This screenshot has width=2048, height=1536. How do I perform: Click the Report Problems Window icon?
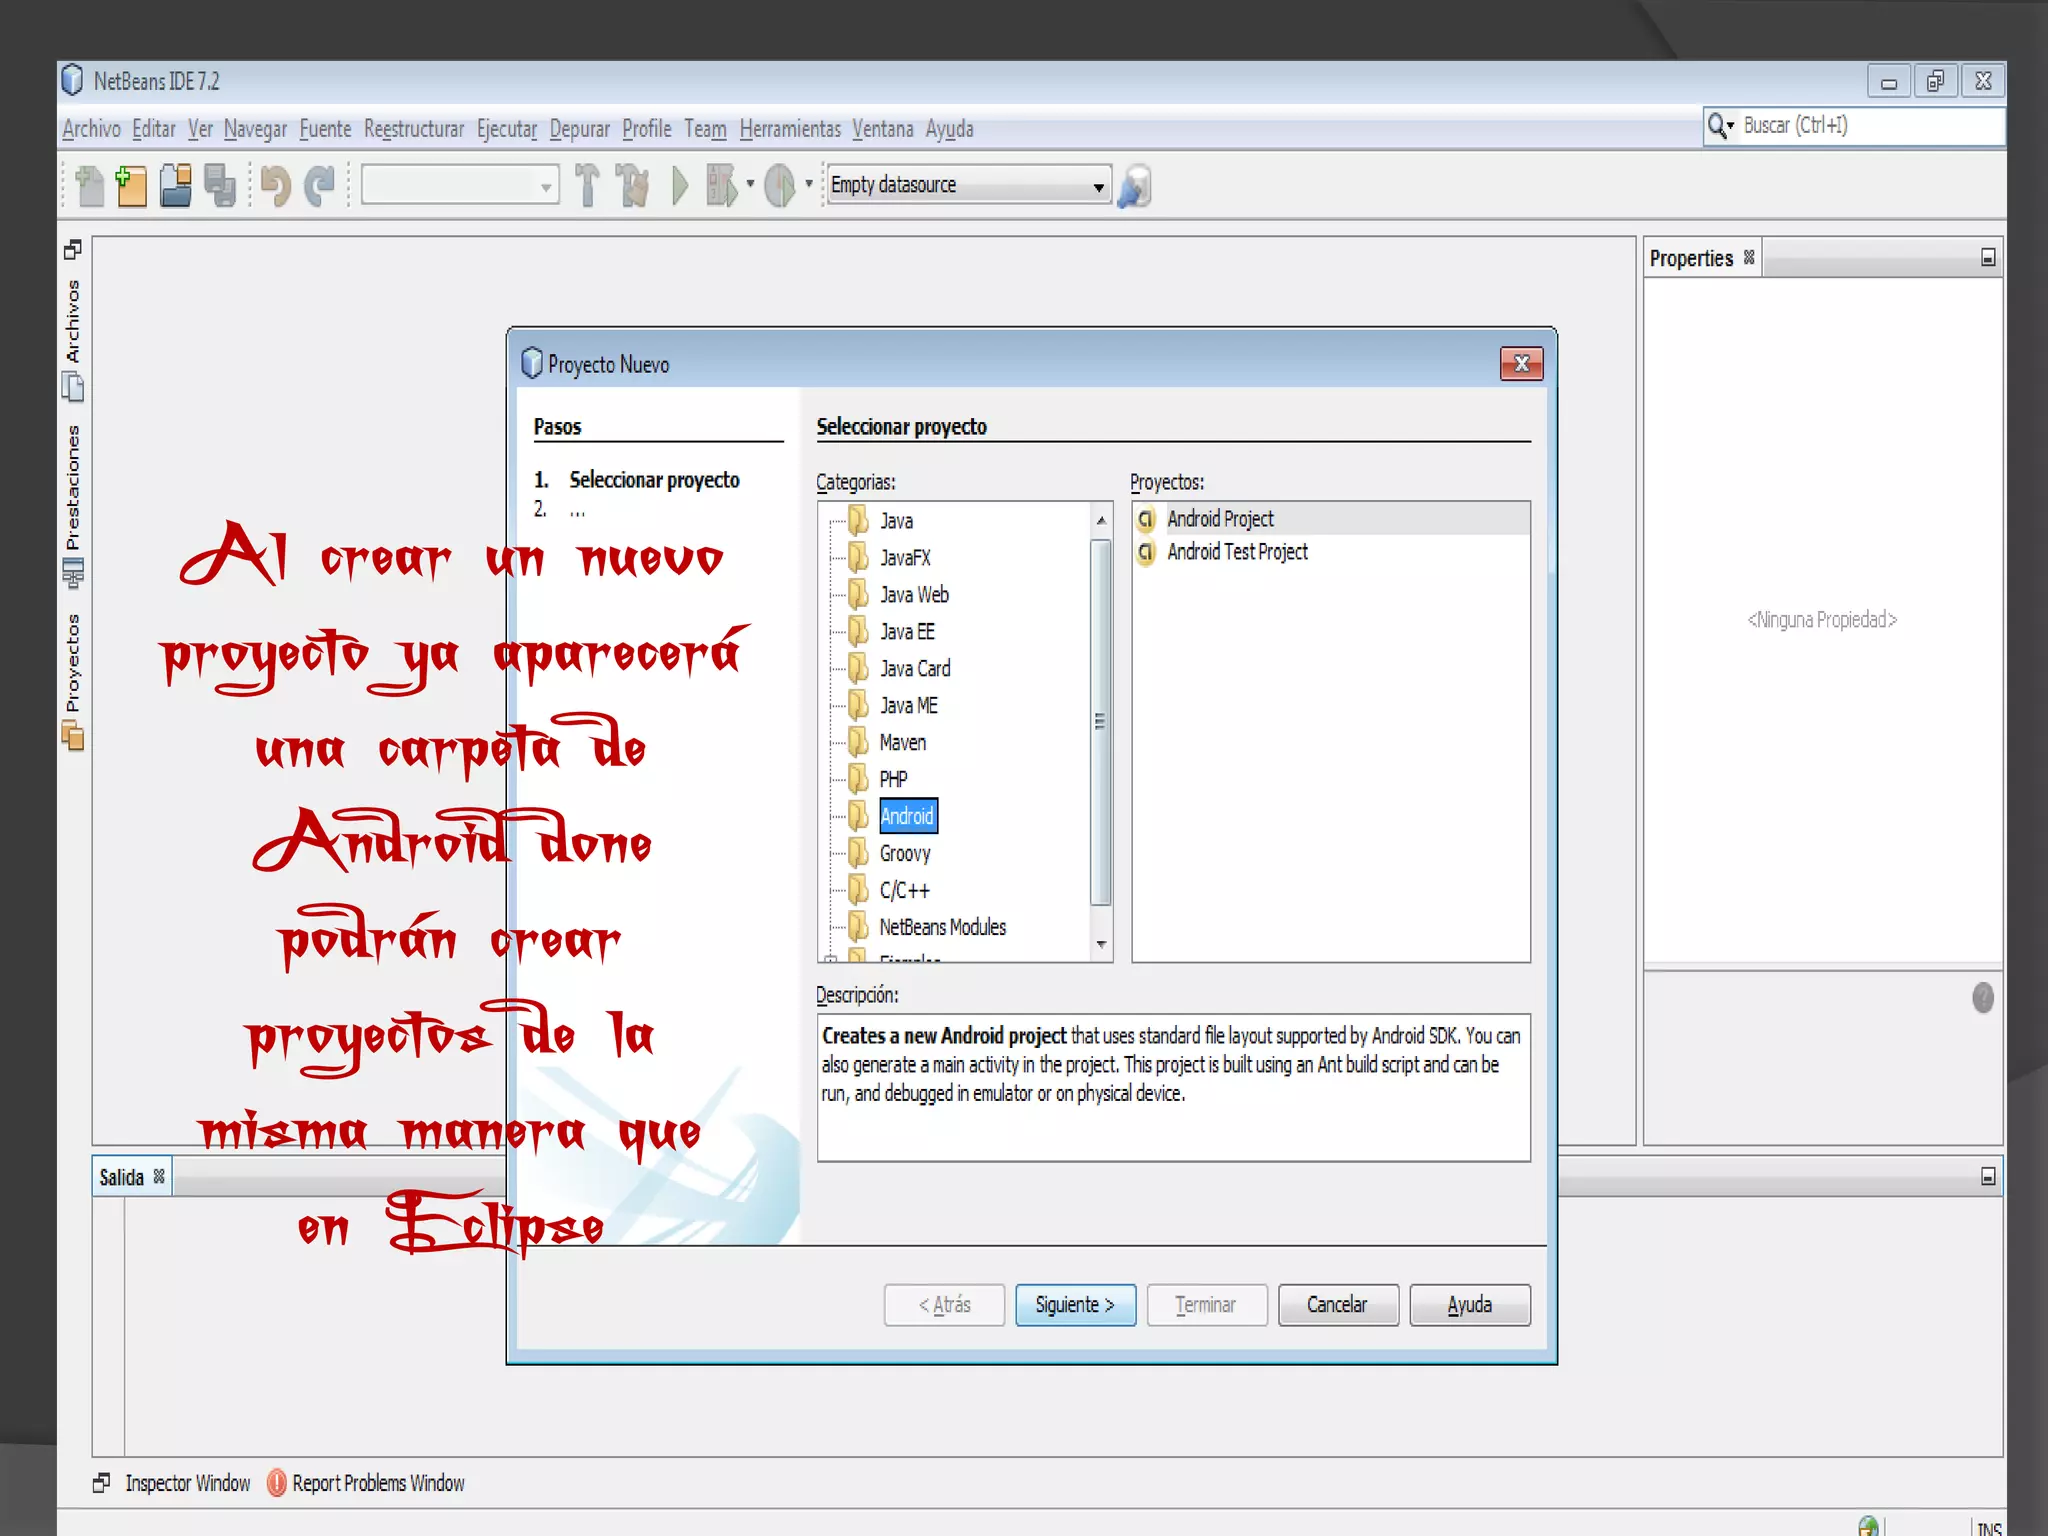(x=277, y=1483)
